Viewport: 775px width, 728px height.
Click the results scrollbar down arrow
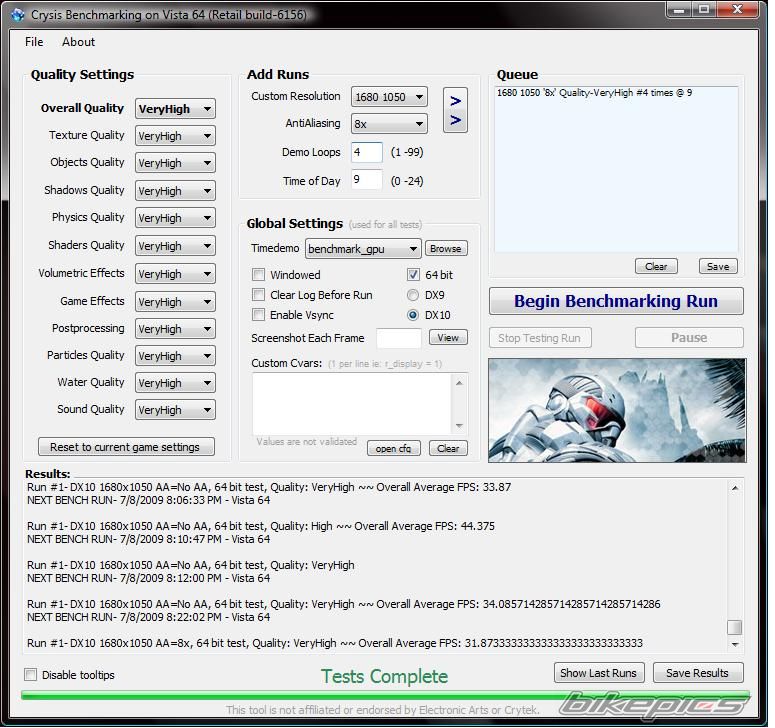[735, 646]
